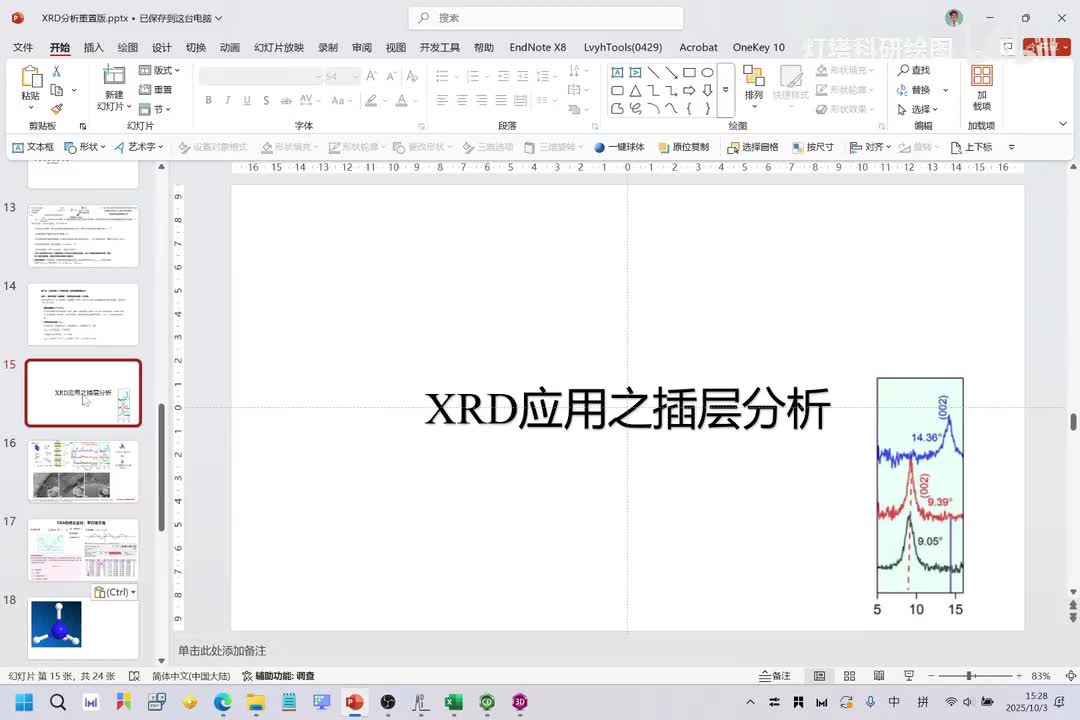Viewport: 1080px width, 720px height.
Task: Open the 艺术字 WordArt dropdown
Action: pyautogui.click(x=139, y=147)
